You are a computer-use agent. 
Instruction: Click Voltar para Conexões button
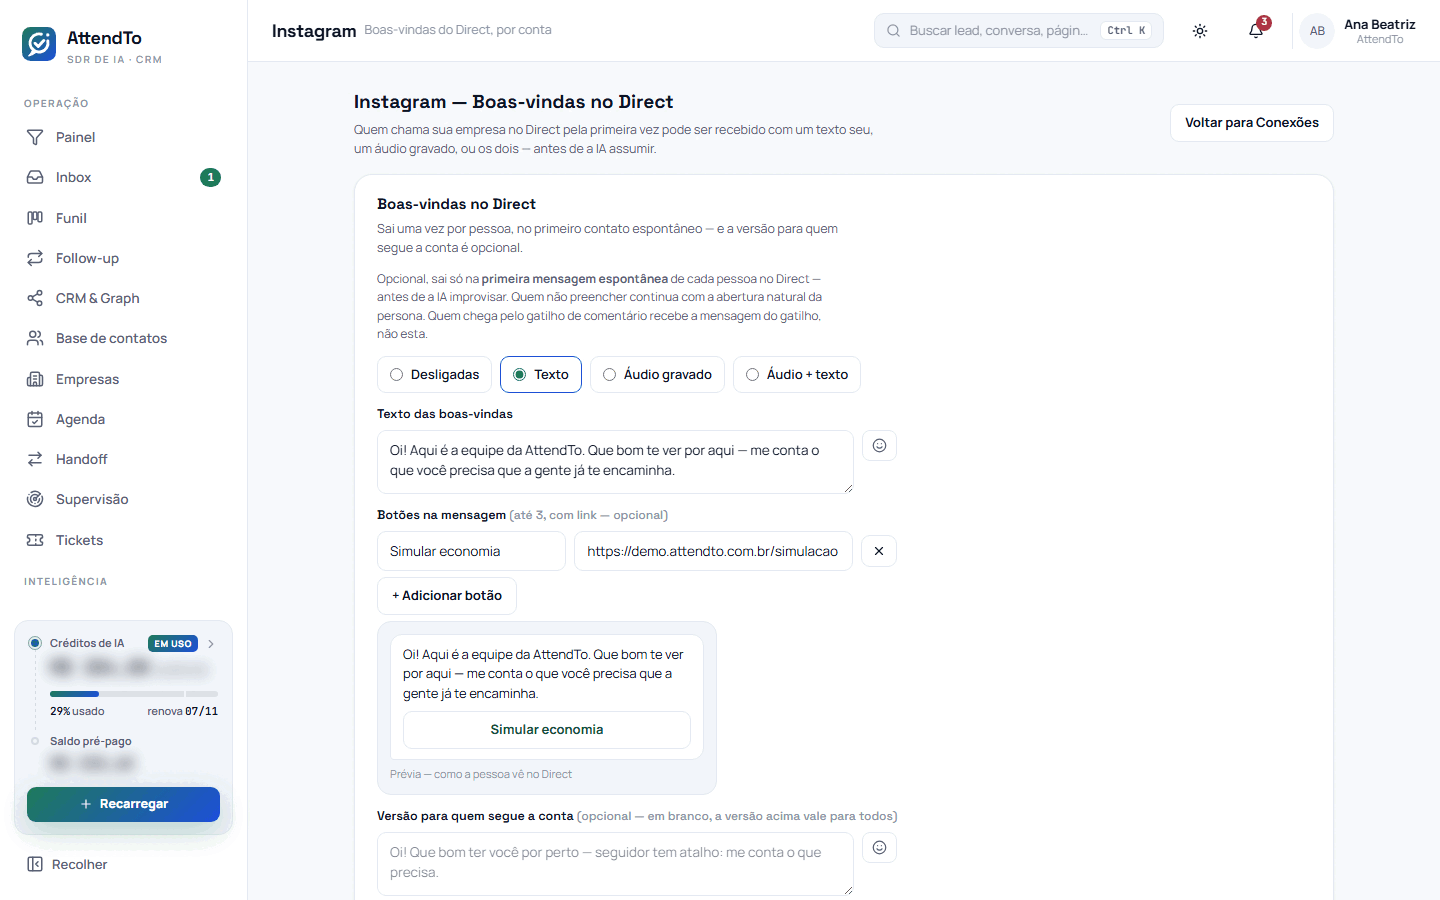pyautogui.click(x=1252, y=123)
